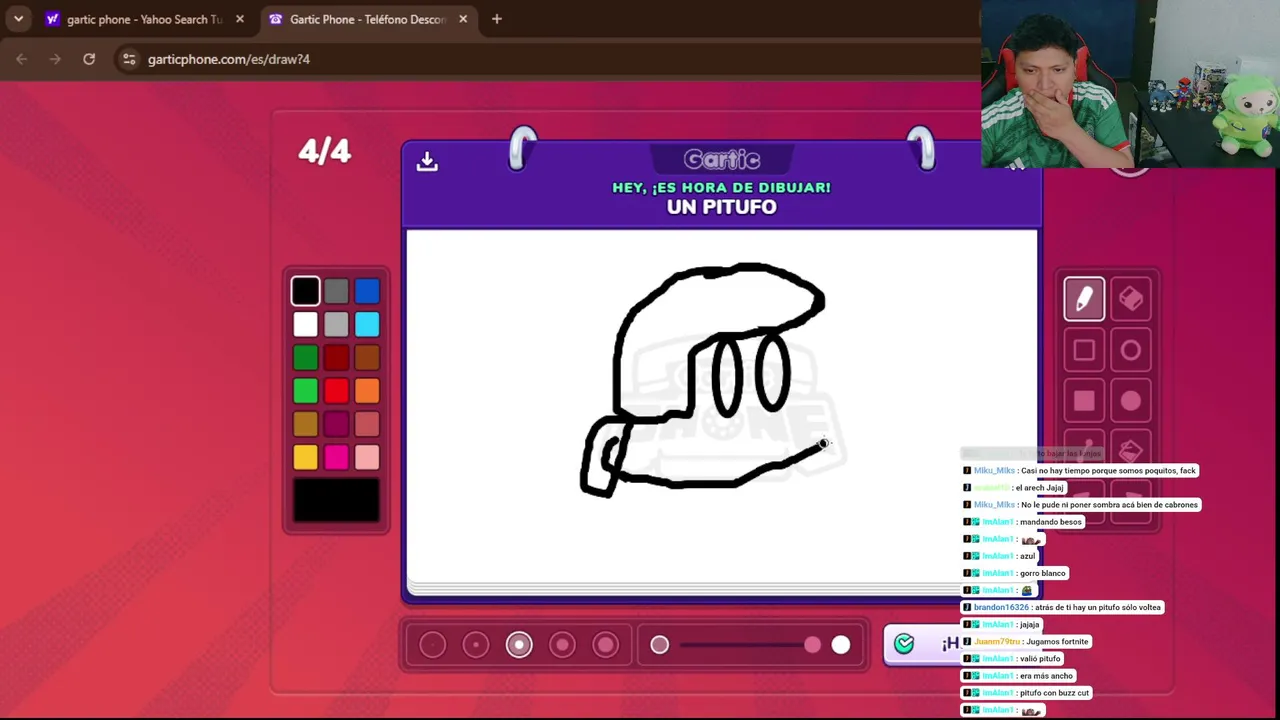This screenshot has width=1280, height=720.
Task: Pick the blue color swatch
Action: click(367, 291)
